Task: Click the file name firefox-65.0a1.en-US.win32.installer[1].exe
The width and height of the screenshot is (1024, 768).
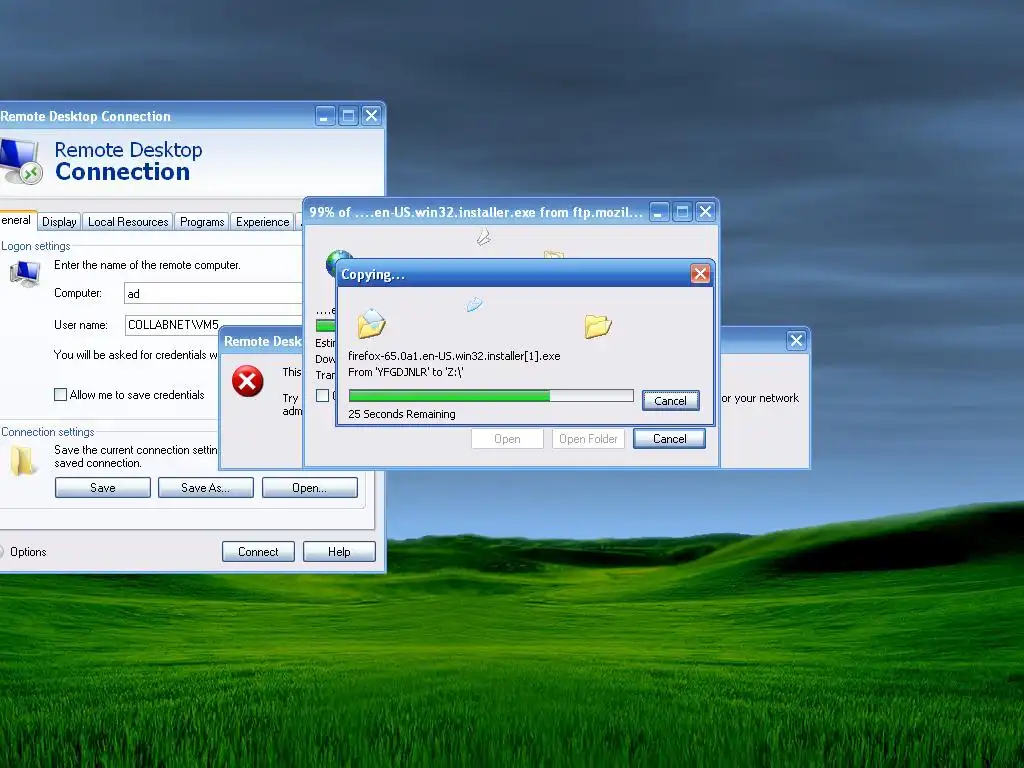Action: point(454,356)
